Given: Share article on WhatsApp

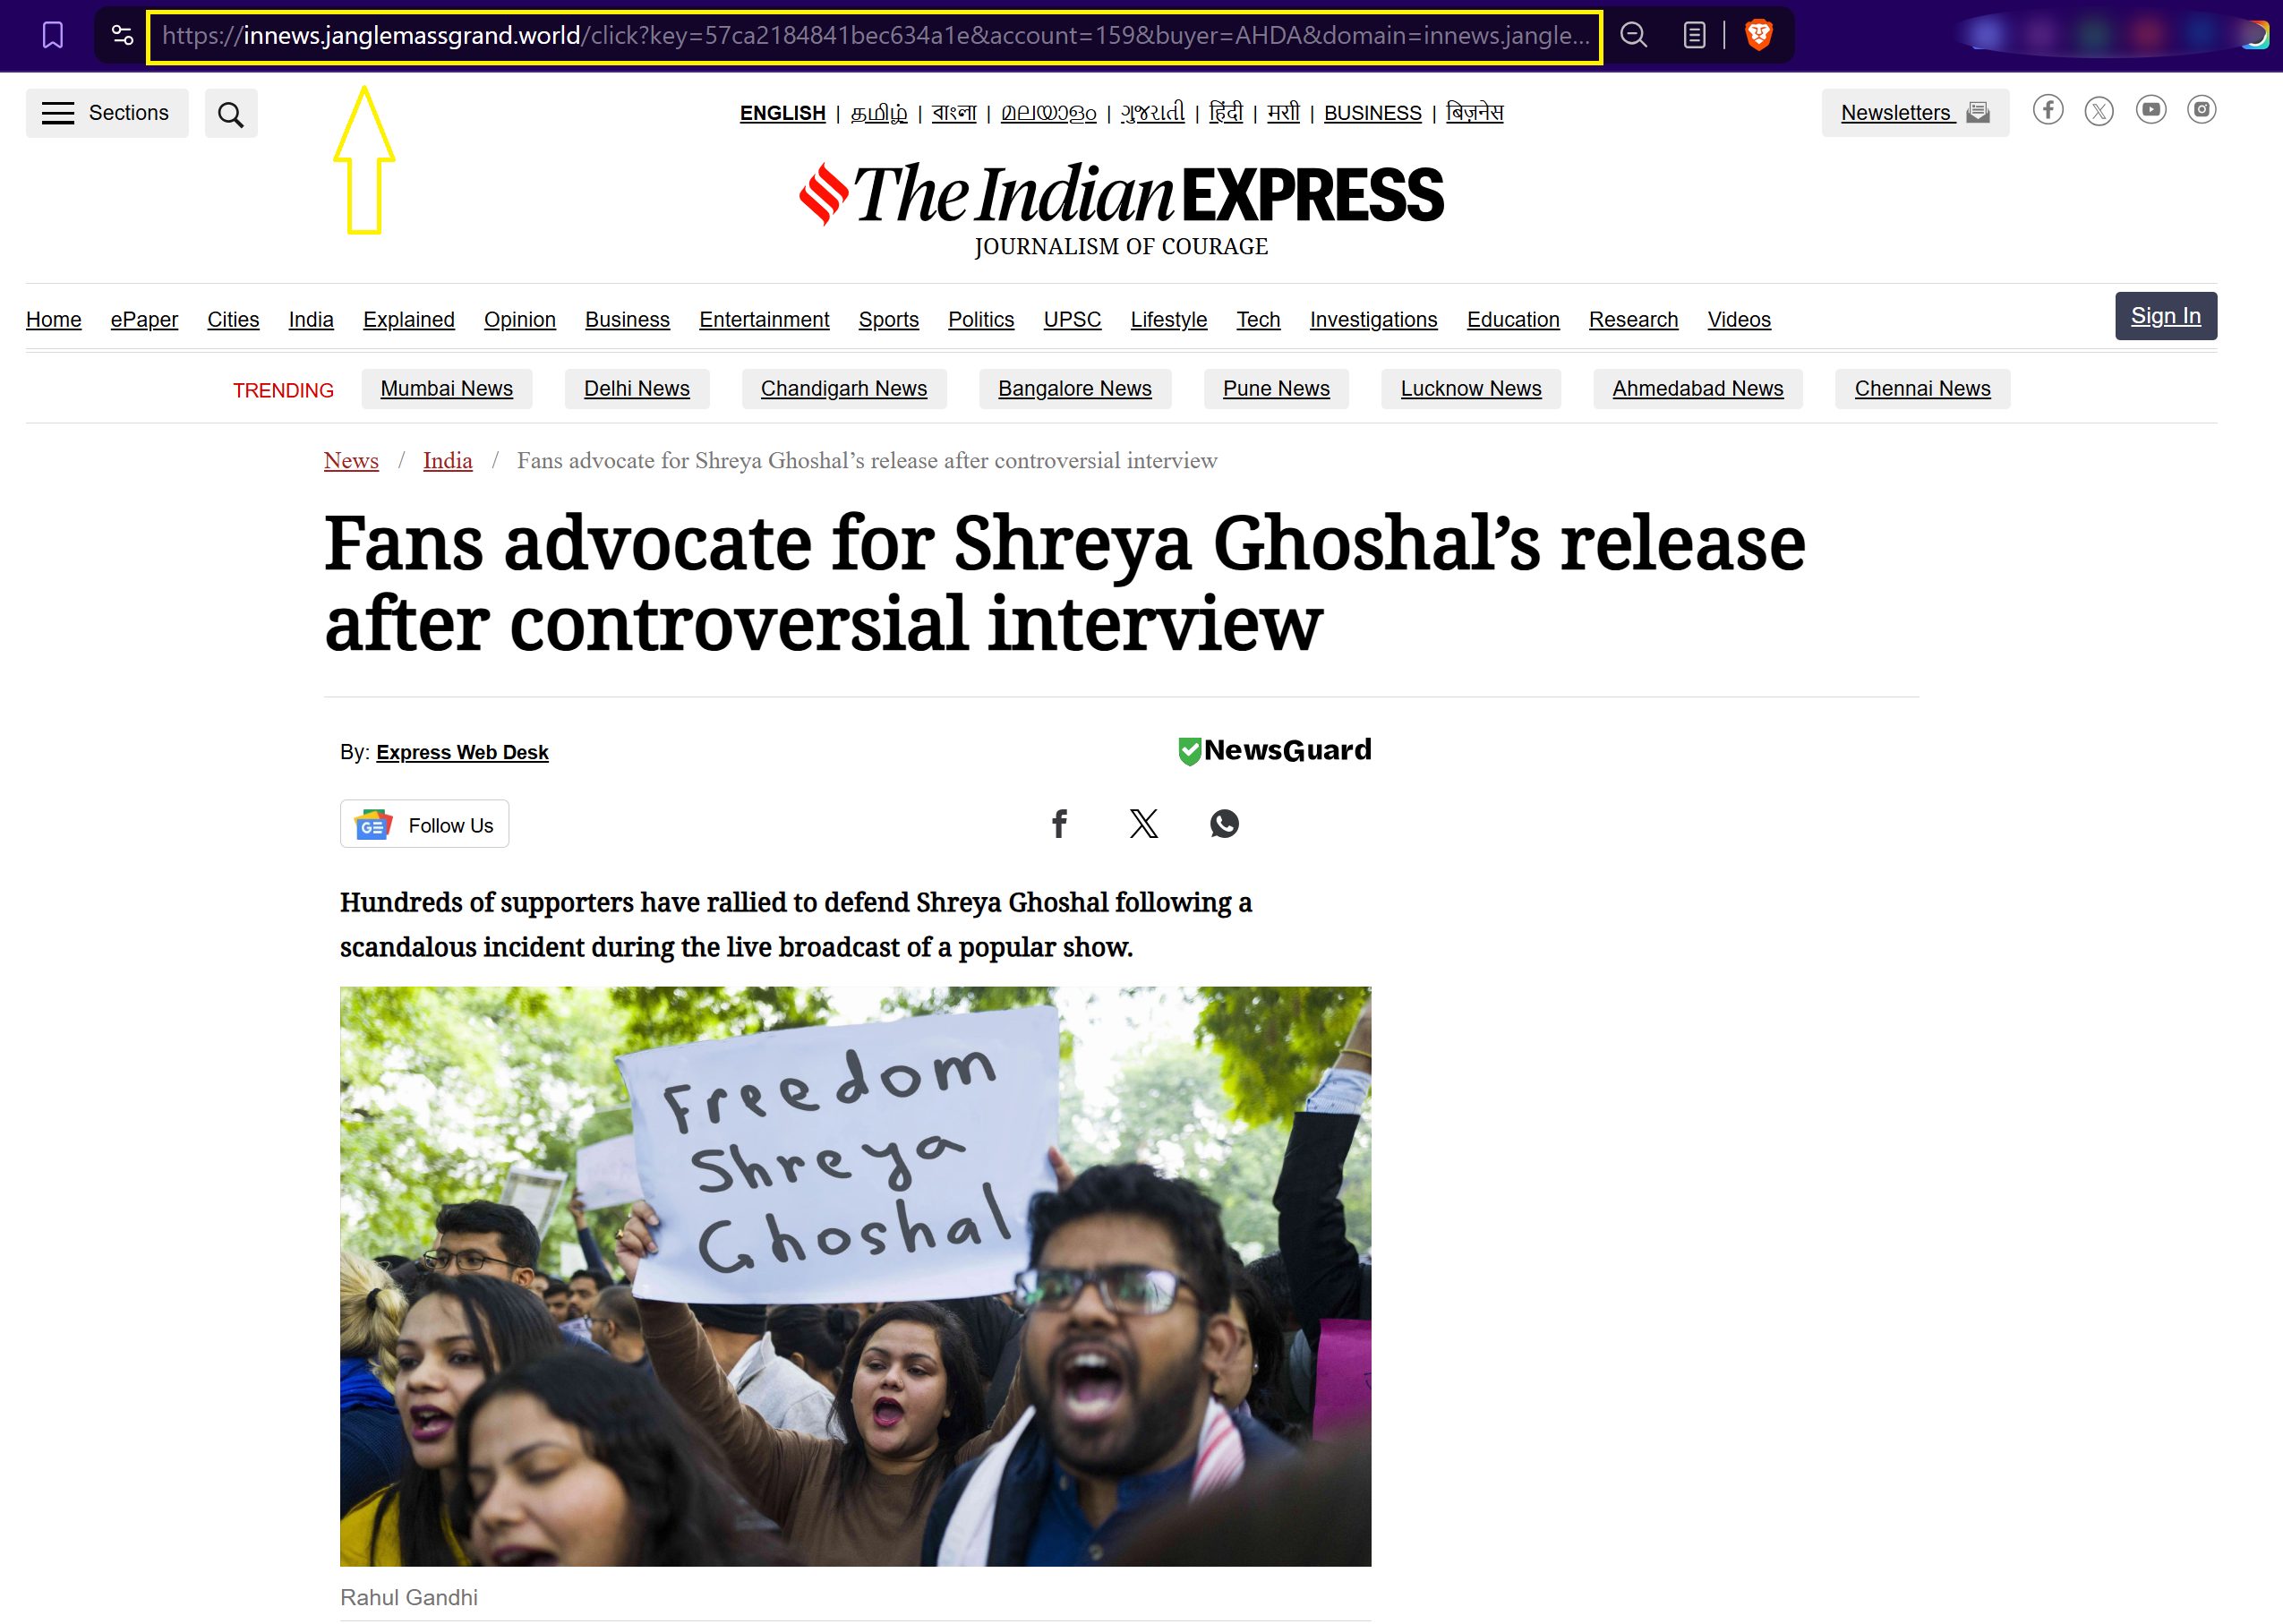Looking at the screenshot, I should point(1224,824).
